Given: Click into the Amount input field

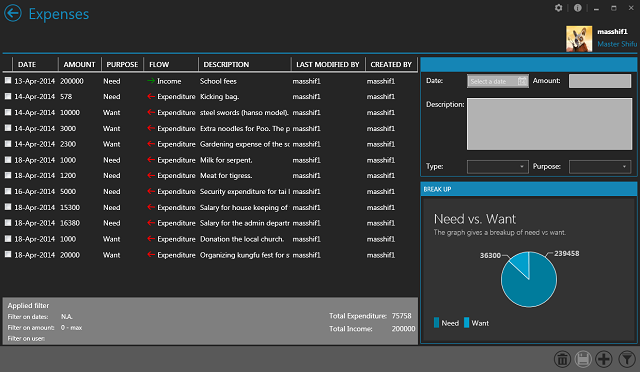Looking at the screenshot, I should 600,81.
